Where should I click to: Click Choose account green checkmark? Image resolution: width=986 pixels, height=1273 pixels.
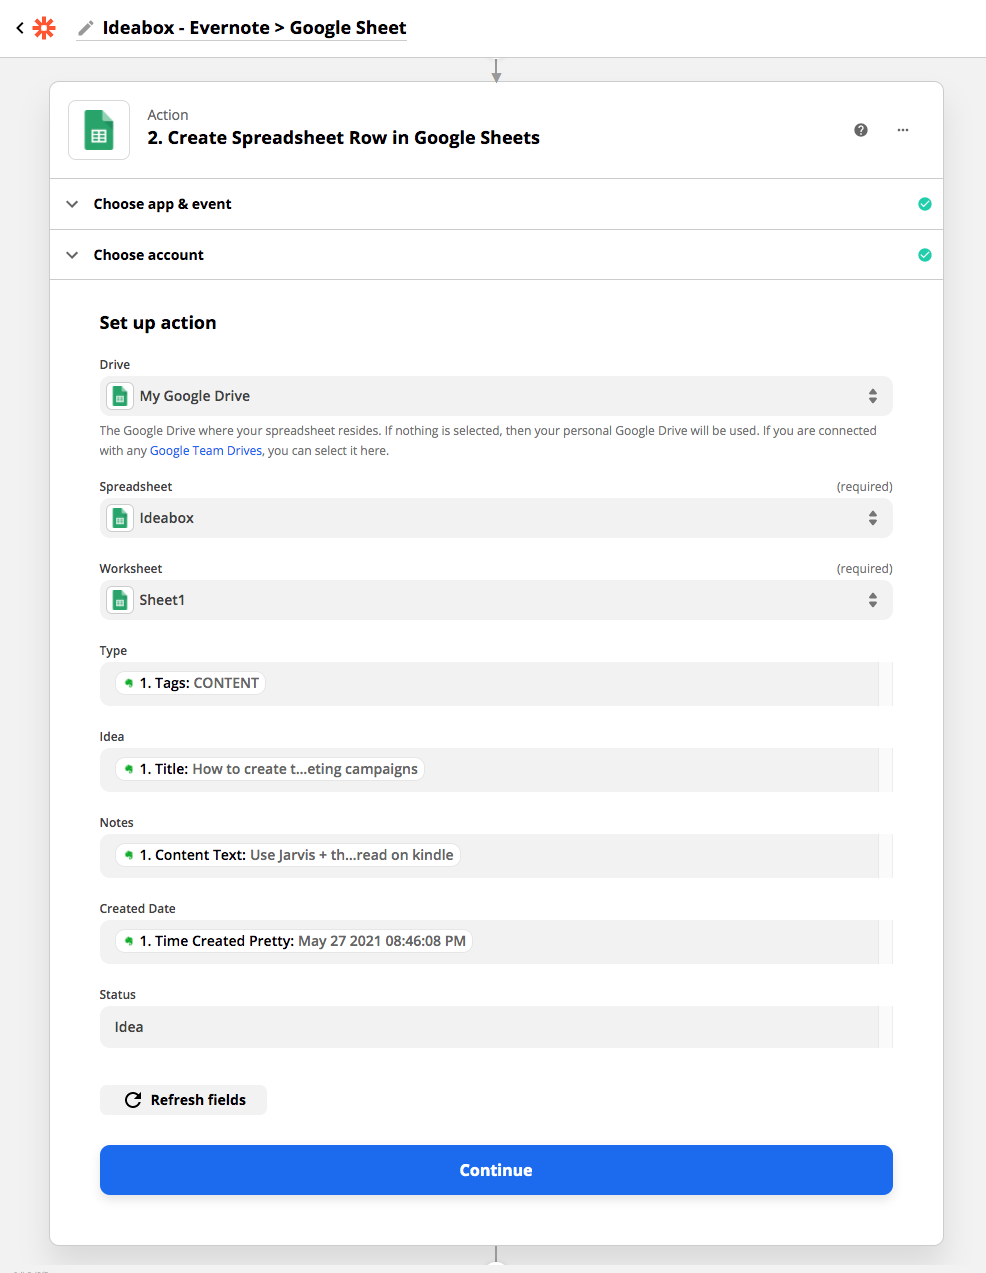click(x=925, y=255)
